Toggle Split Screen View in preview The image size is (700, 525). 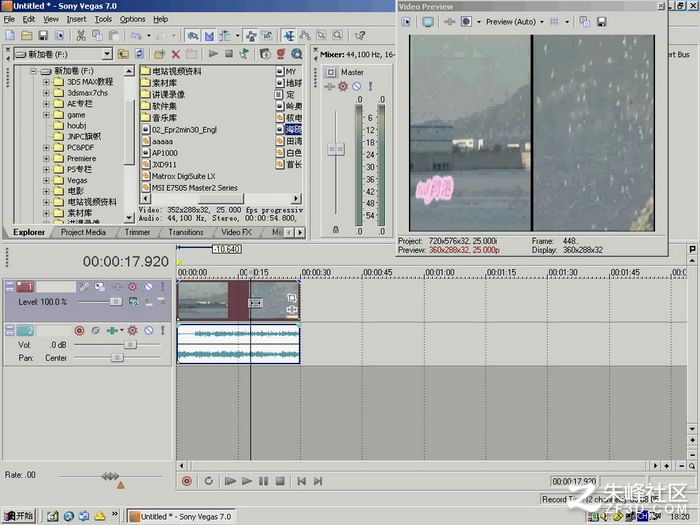coord(466,22)
